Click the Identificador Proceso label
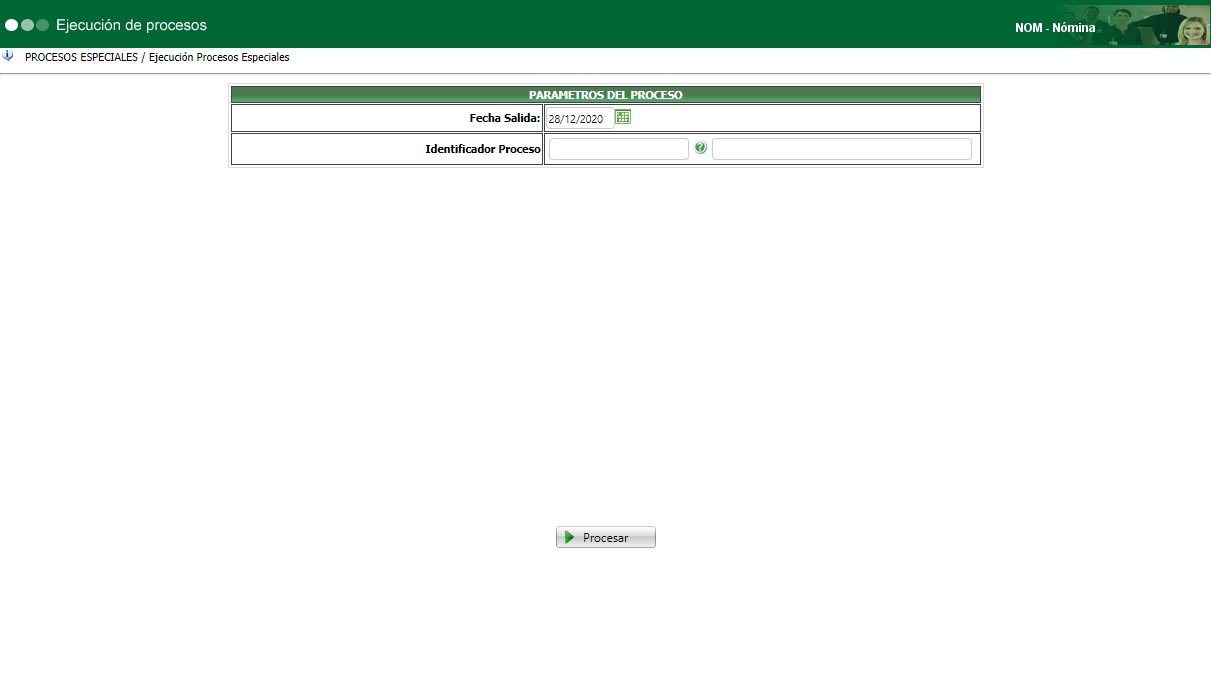Viewport: 1211px width, 691px height. 483,149
